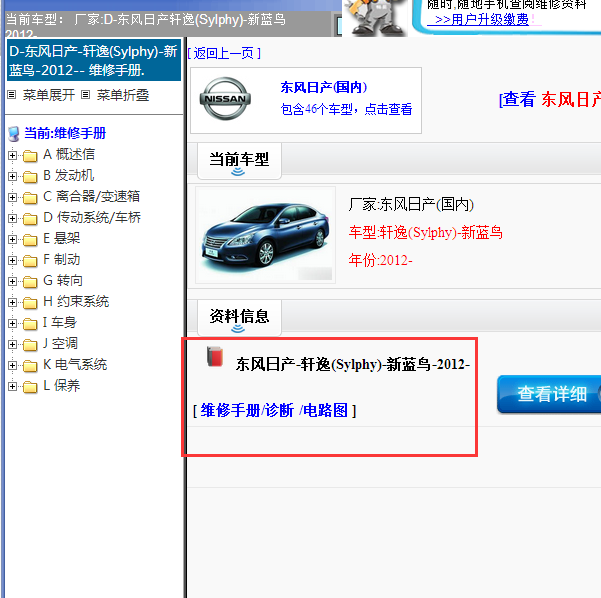Click the A 概述信 folder icon

(x=30, y=156)
